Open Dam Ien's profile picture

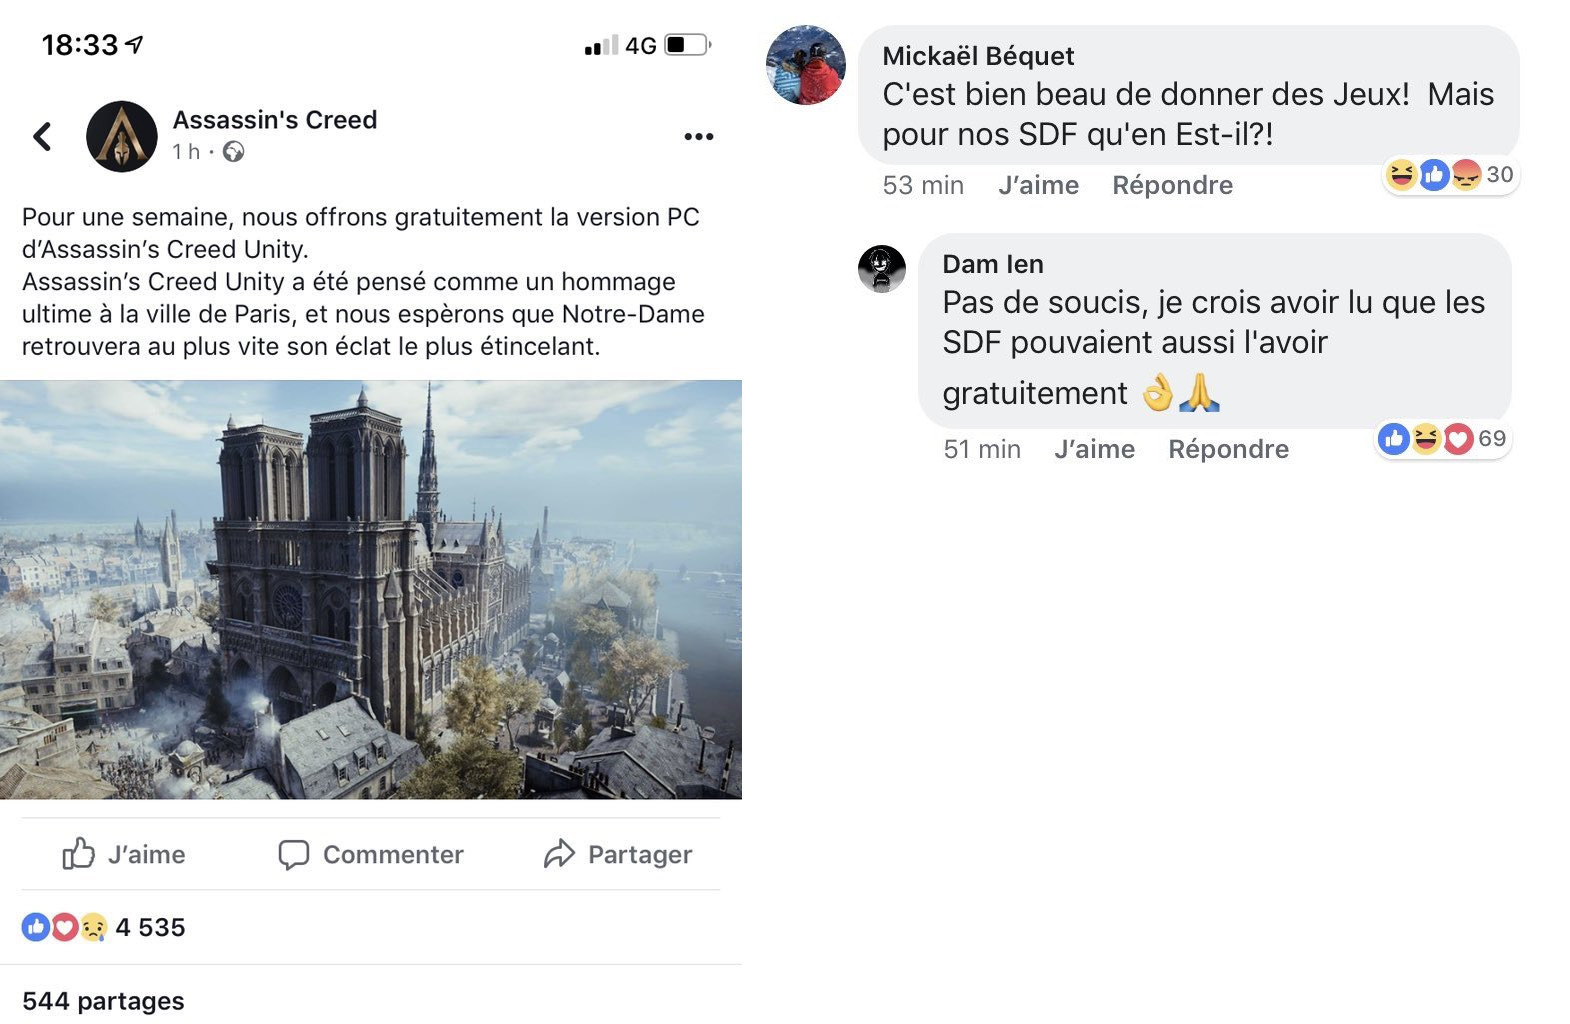point(881,269)
